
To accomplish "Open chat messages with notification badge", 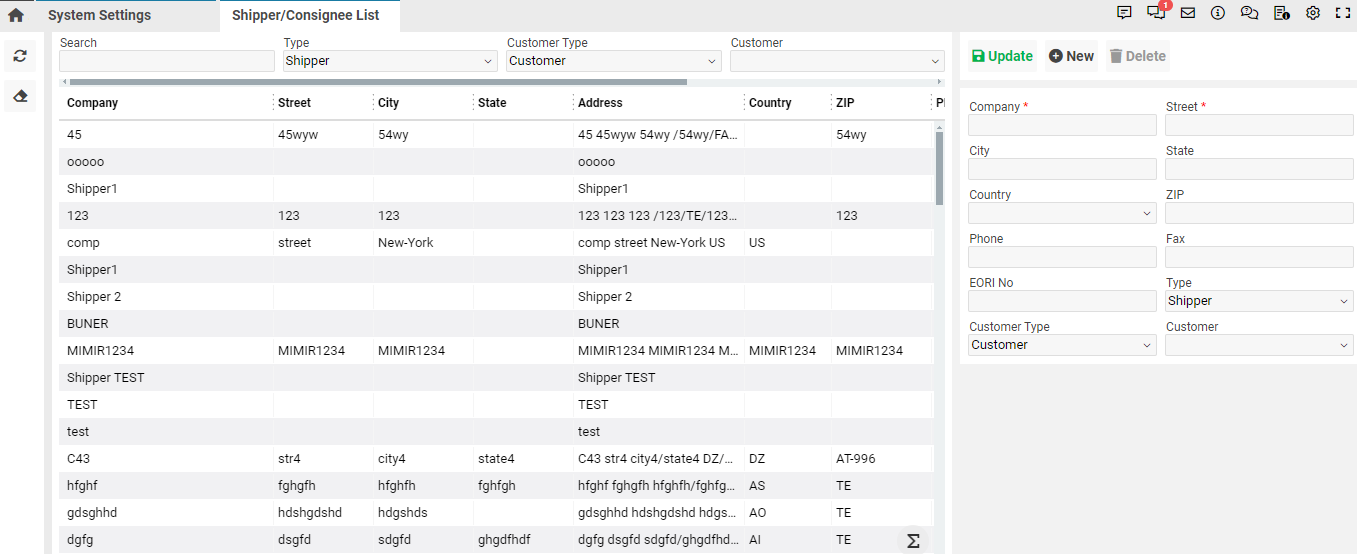I will [x=1156, y=14].
